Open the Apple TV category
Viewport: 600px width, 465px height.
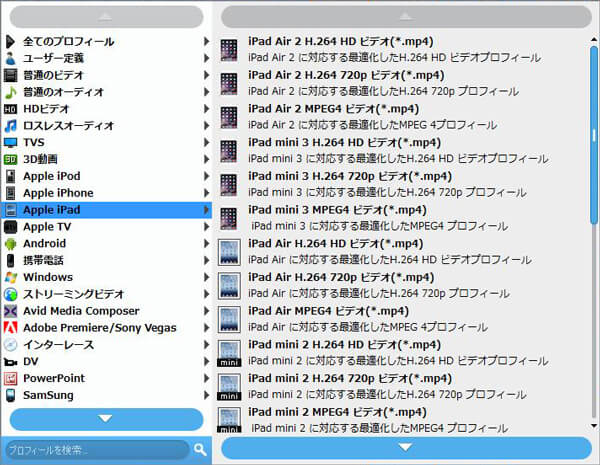pyautogui.click(x=107, y=227)
